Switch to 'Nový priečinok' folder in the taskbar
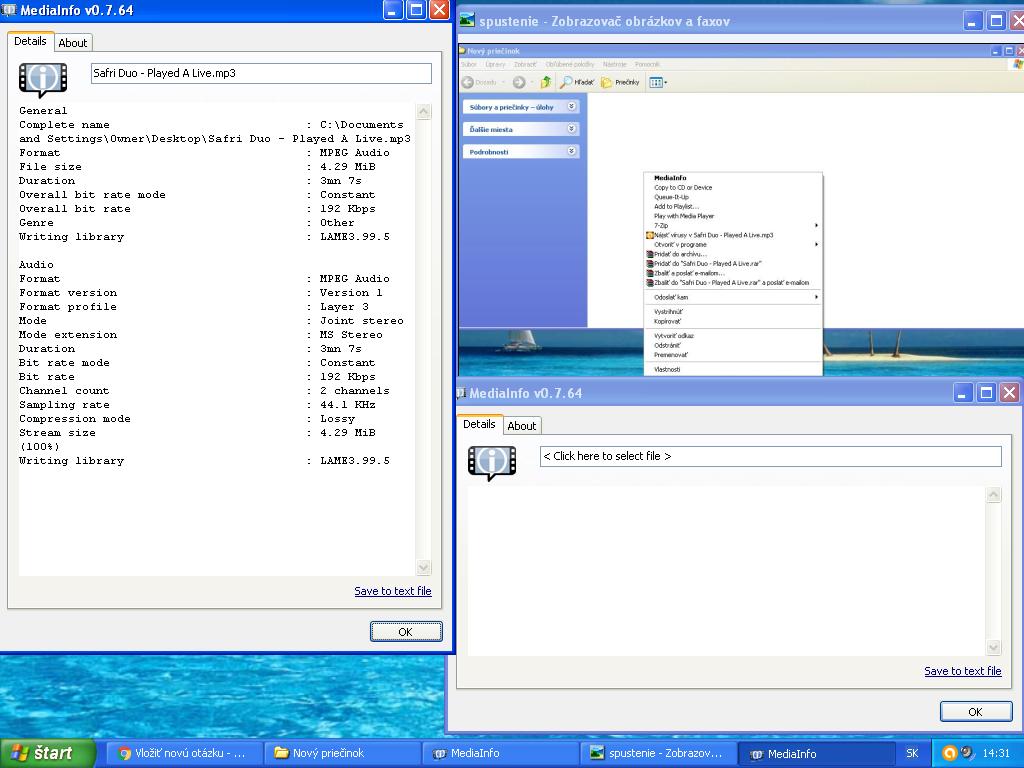Image resolution: width=1024 pixels, height=768 pixels. click(x=337, y=753)
